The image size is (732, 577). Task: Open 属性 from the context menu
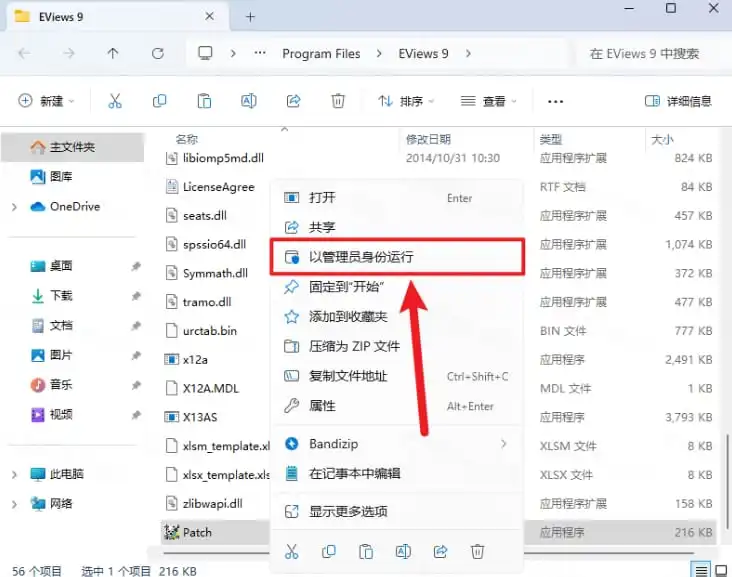[x=397, y=406]
